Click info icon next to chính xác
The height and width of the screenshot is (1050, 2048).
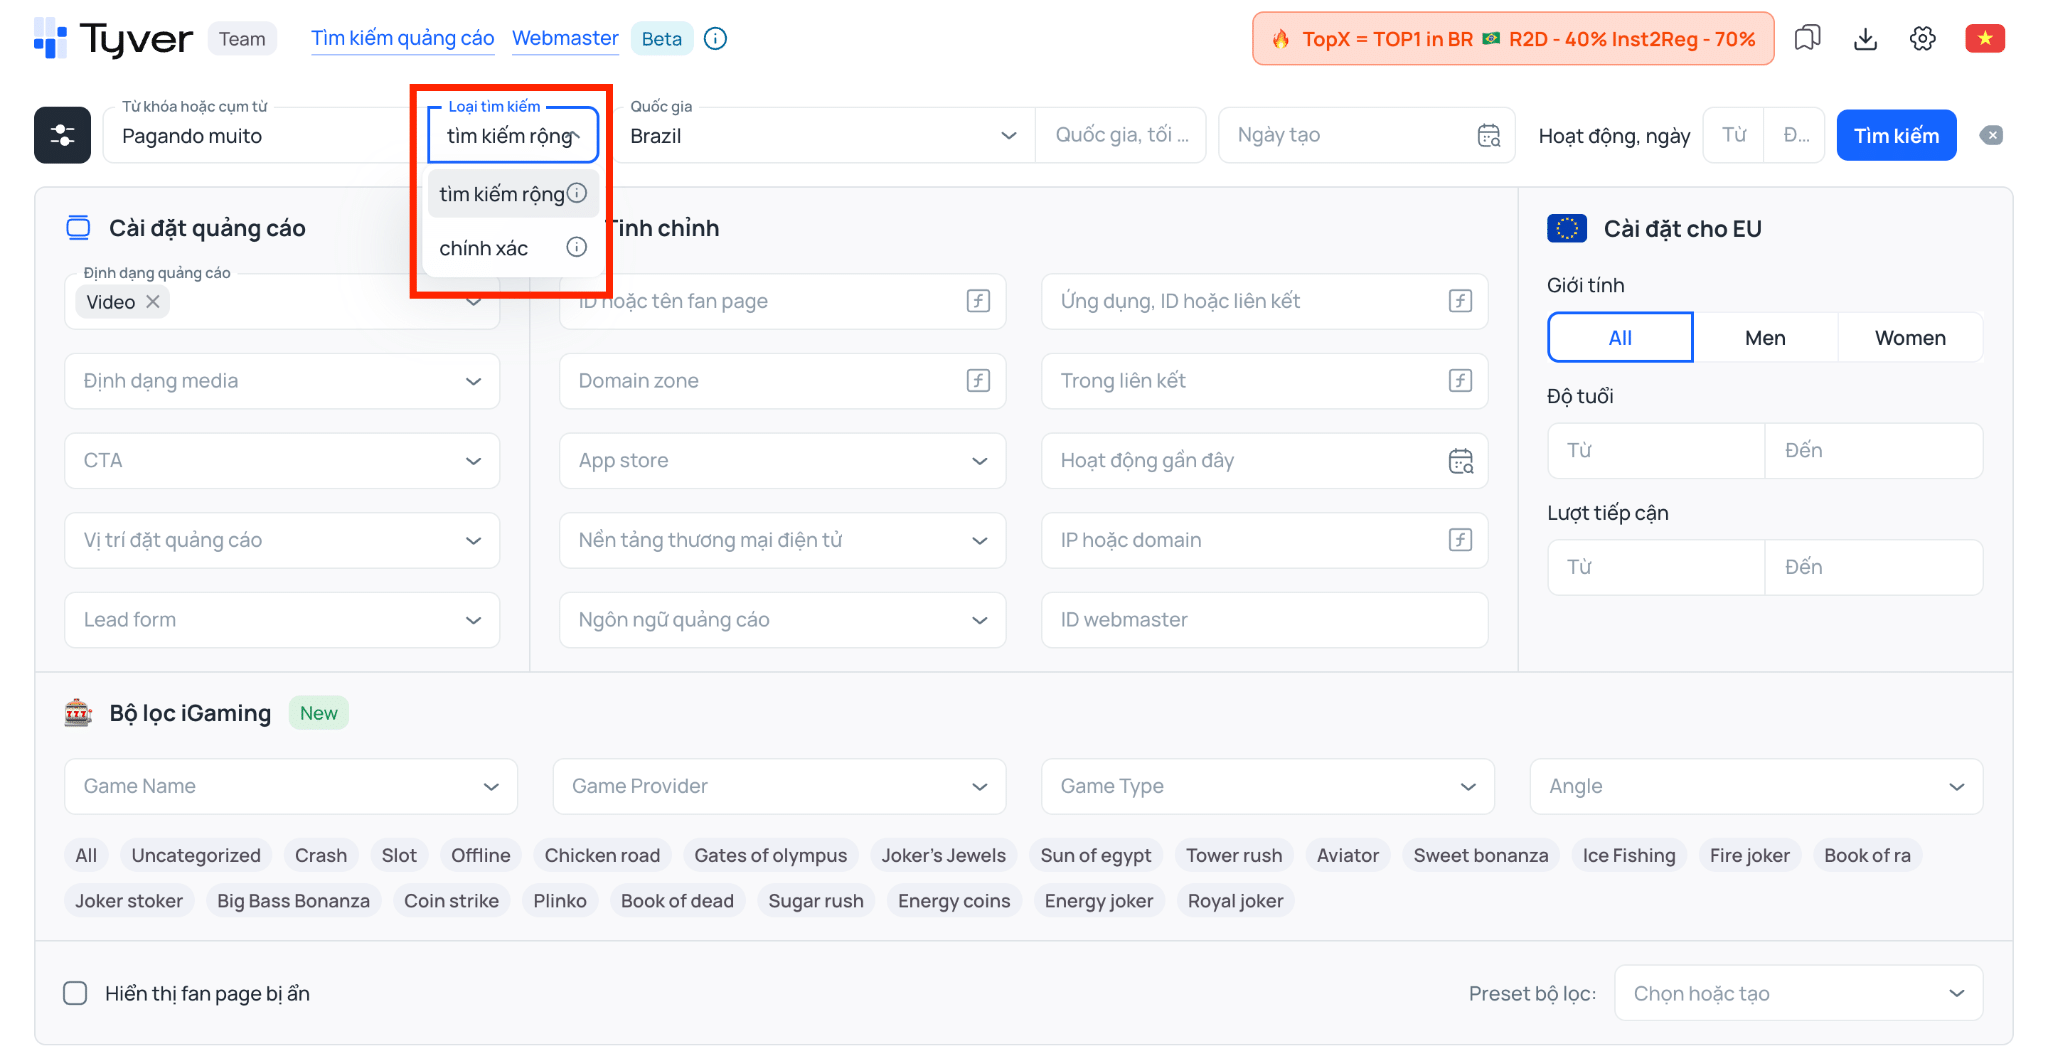point(577,247)
